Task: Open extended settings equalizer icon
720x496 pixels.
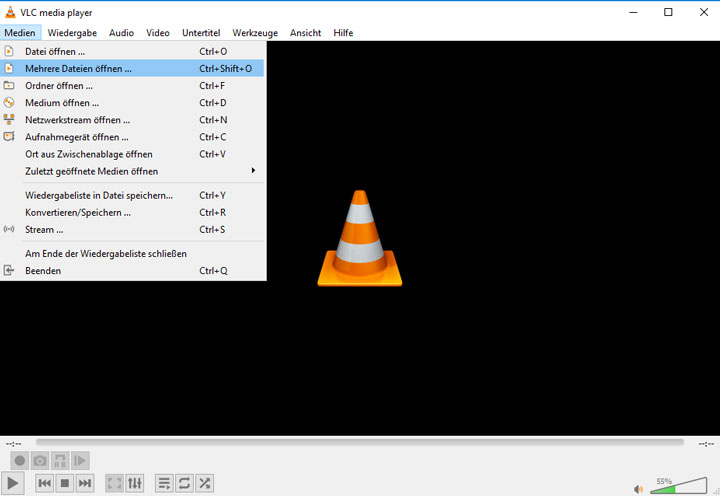Action: tap(135, 483)
